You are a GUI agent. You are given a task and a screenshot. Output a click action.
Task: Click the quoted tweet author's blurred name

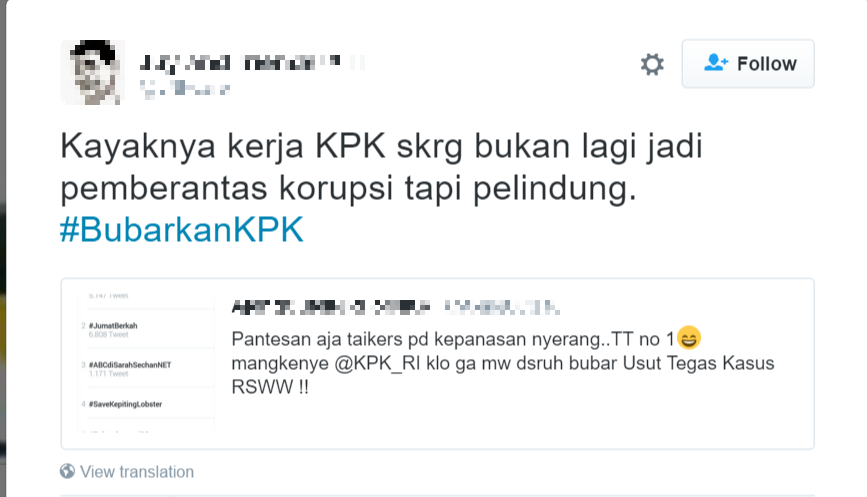pos(331,307)
